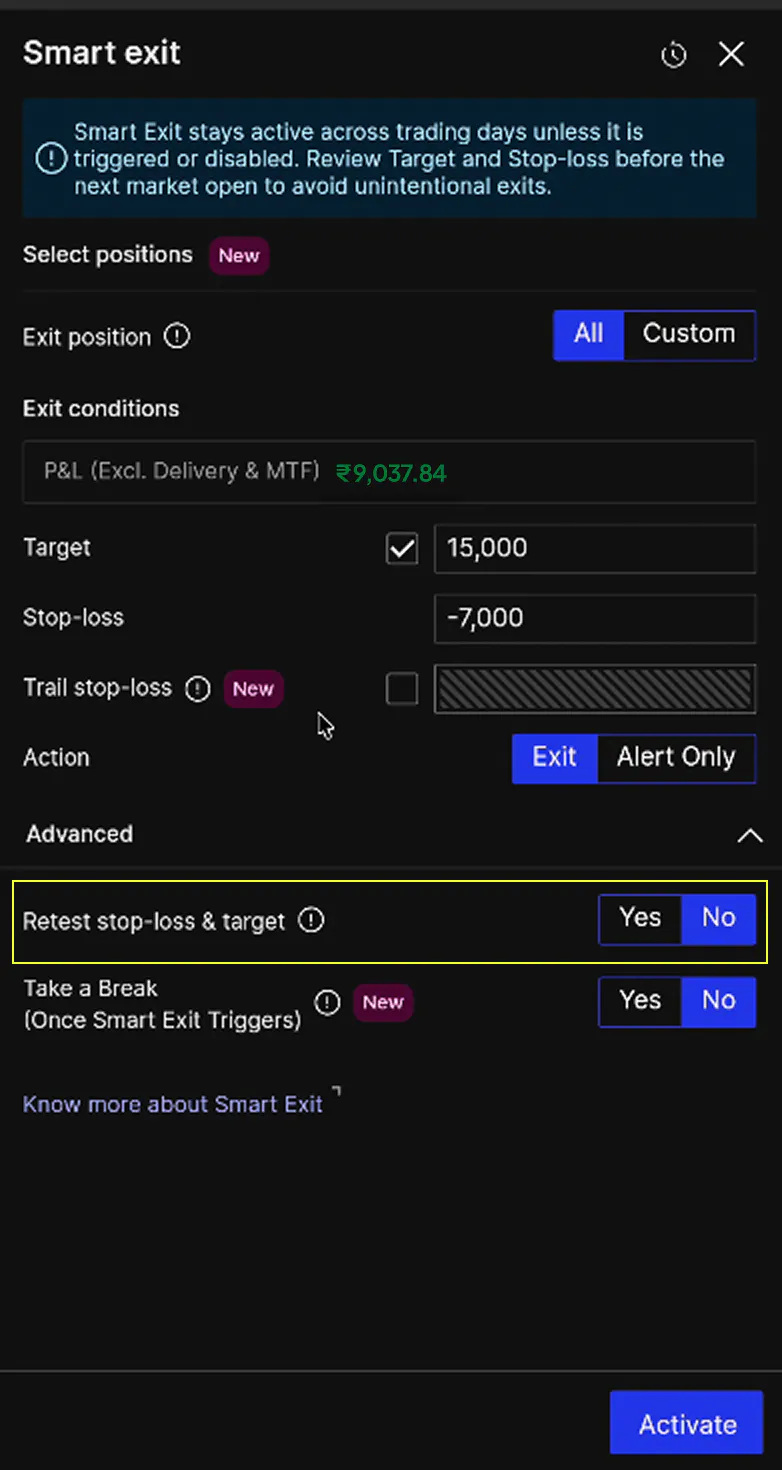Click info icon beside Take a Break
The image size is (782, 1470).
(328, 1002)
